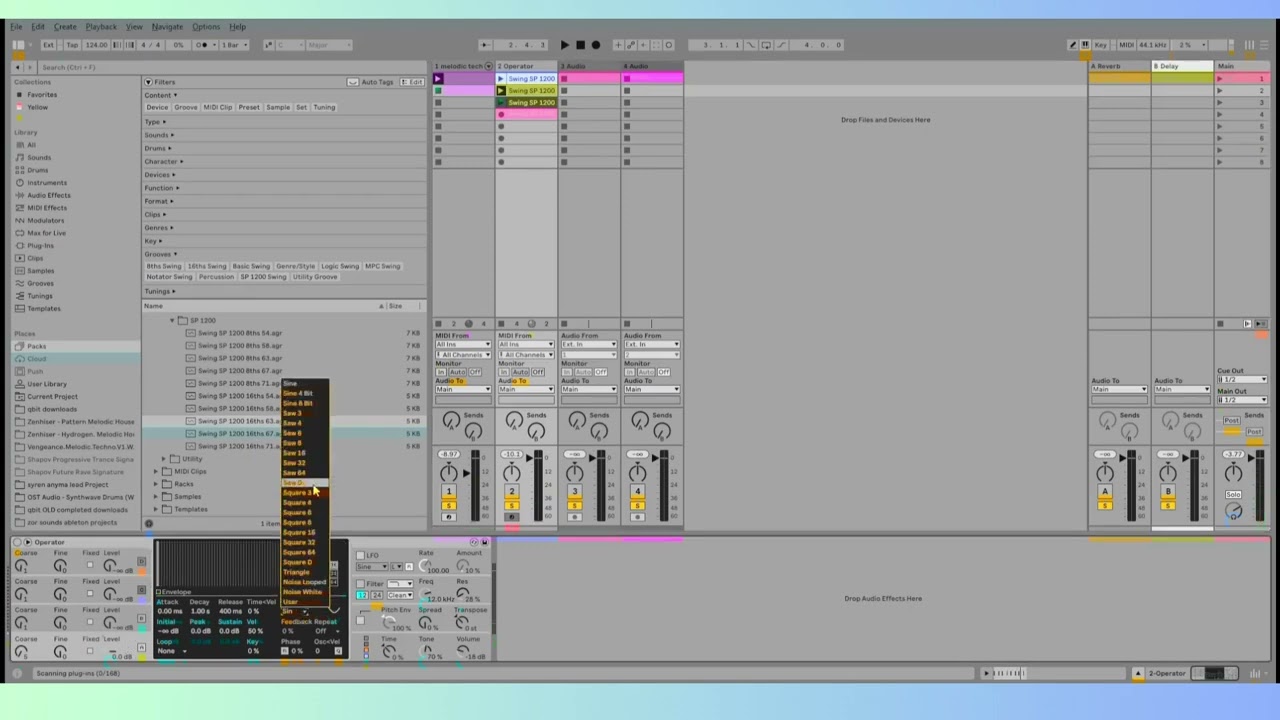Open Max for Live in sidebar
This screenshot has width=1280, height=720.
tap(46, 233)
